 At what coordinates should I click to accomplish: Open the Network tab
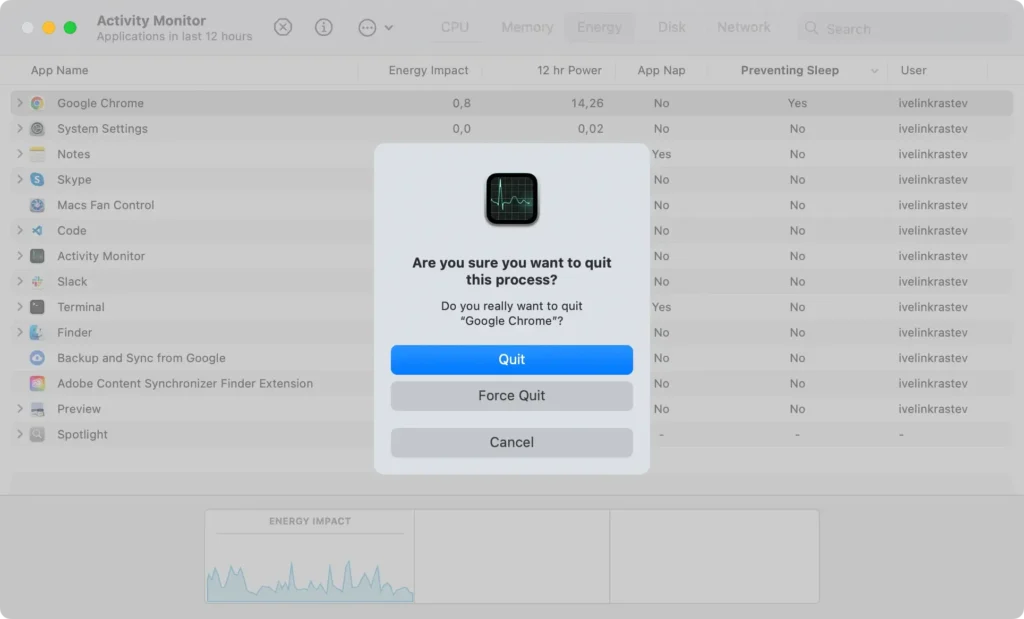(x=743, y=27)
